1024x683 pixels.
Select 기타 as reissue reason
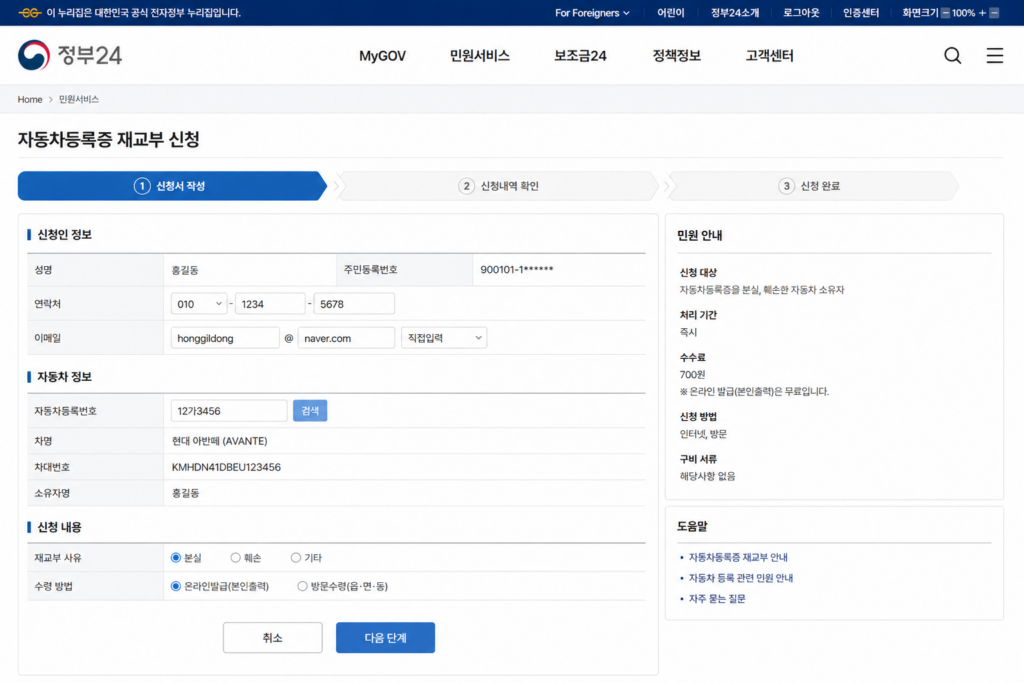(296, 558)
